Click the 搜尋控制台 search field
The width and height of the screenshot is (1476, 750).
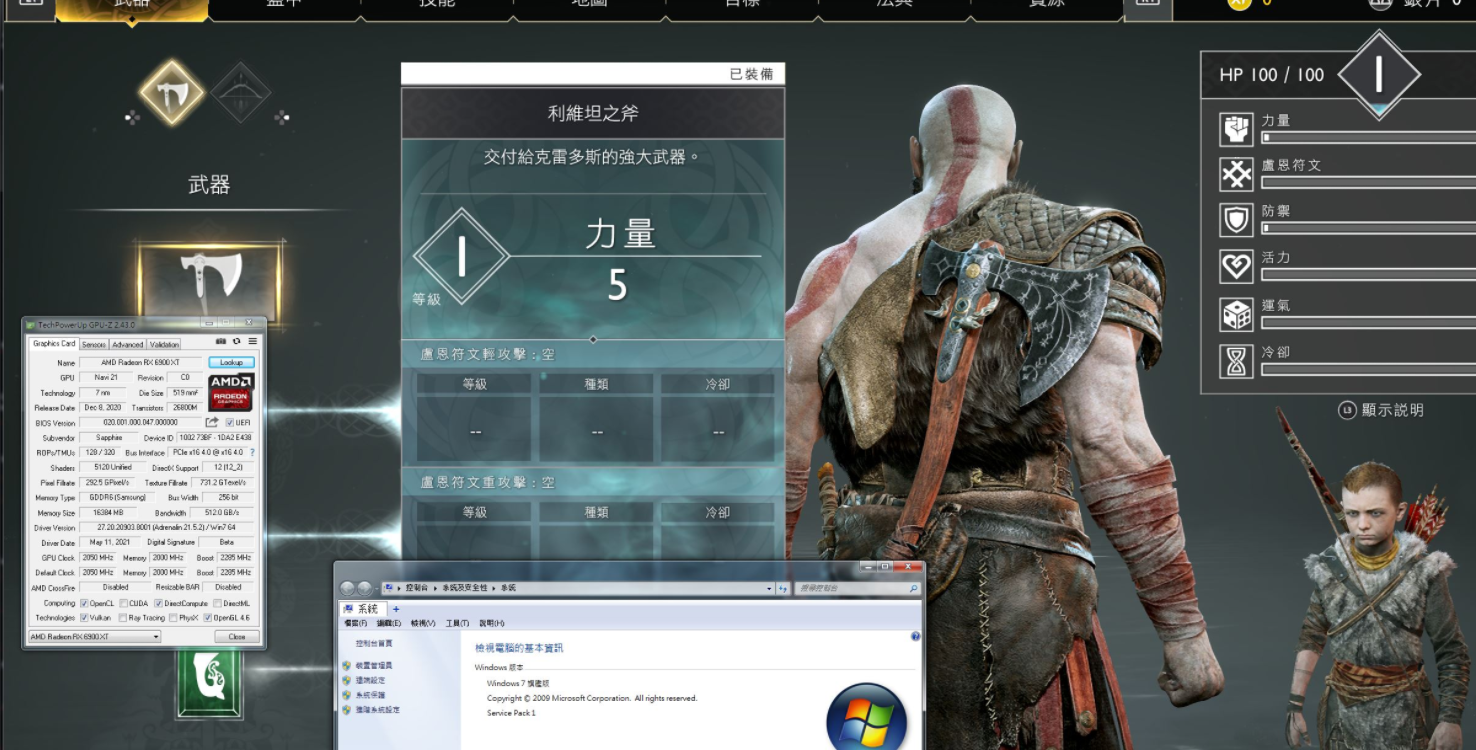coord(855,589)
